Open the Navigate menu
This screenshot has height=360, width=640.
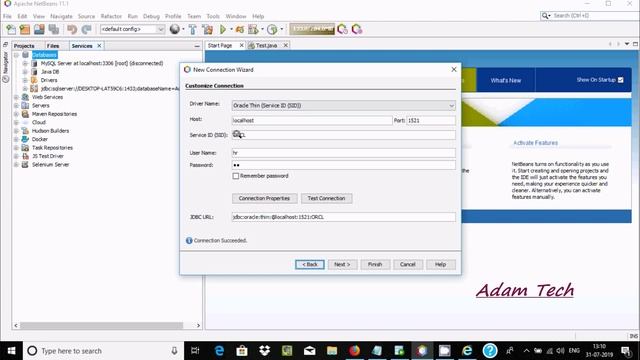click(x=61, y=16)
